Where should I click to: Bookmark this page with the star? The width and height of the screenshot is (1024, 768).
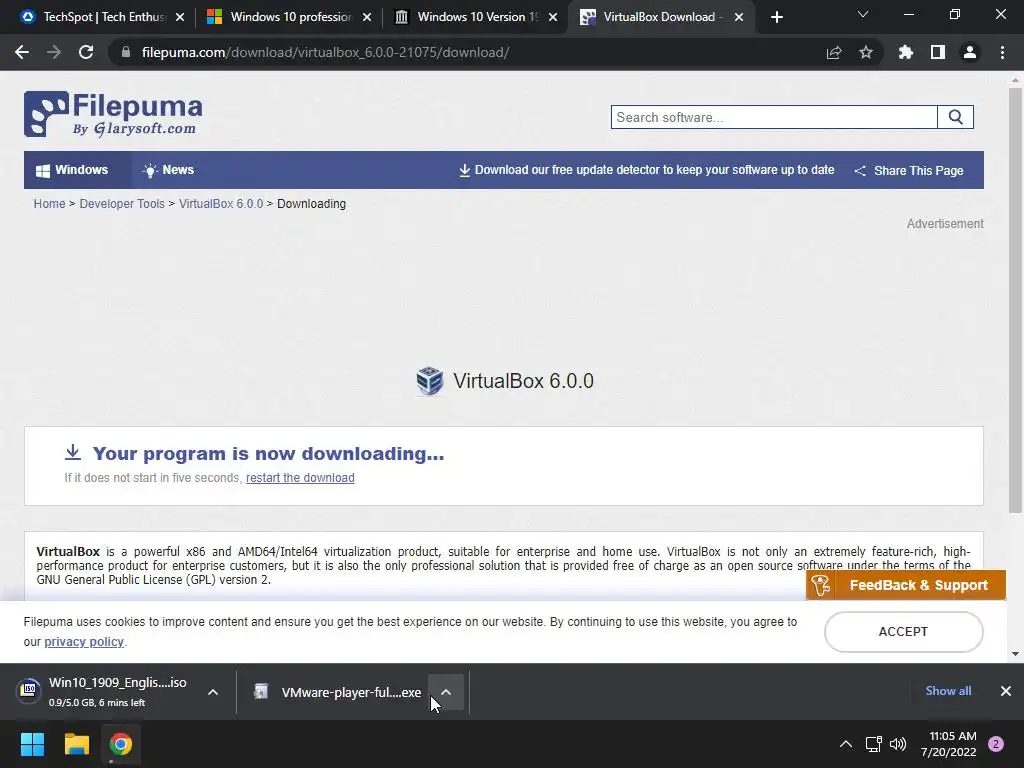coord(866,52)
